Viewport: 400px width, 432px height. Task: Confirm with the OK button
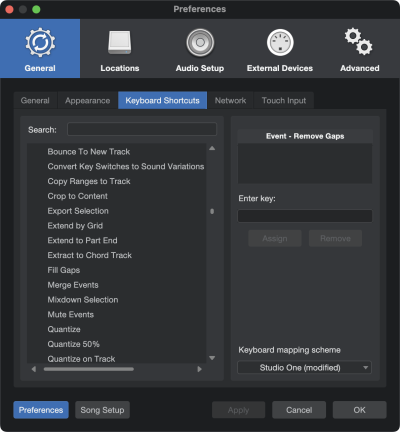coord(359,410)
